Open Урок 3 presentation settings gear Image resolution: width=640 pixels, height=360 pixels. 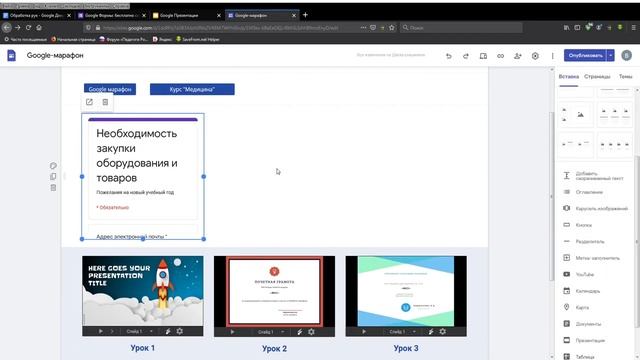(x=443, y=331)
